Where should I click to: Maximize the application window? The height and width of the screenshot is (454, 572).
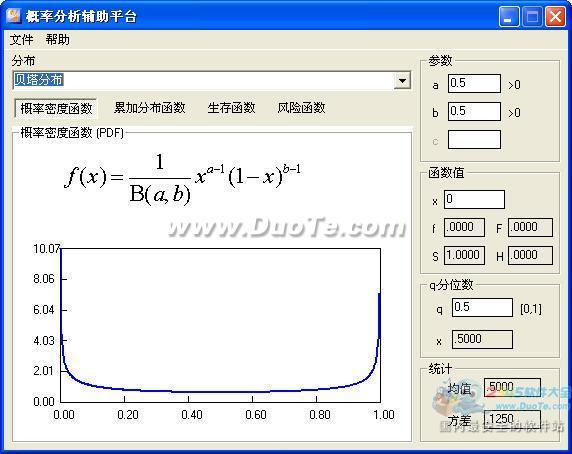(532, 16)
